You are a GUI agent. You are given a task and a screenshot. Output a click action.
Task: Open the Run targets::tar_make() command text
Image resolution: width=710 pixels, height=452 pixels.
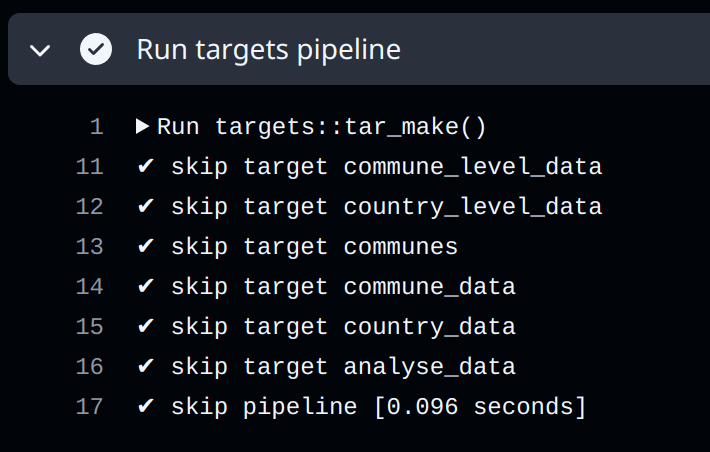click(x=321, y=126)
